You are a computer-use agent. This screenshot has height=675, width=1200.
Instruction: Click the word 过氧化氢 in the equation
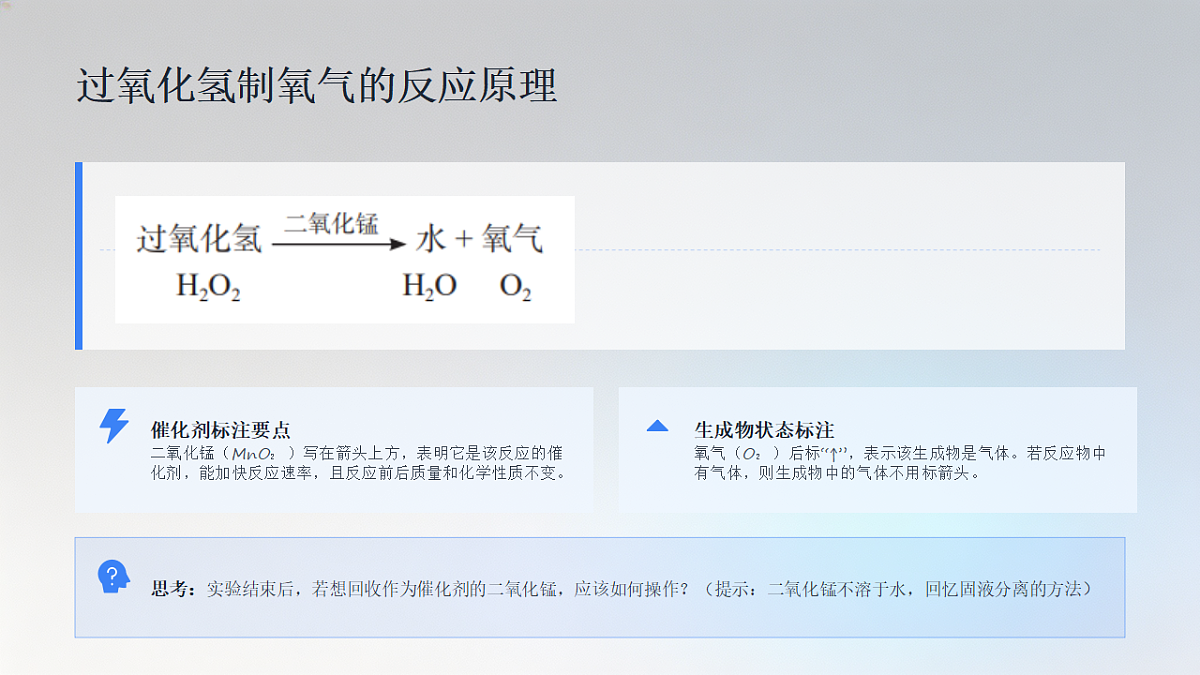pos(199,240)
